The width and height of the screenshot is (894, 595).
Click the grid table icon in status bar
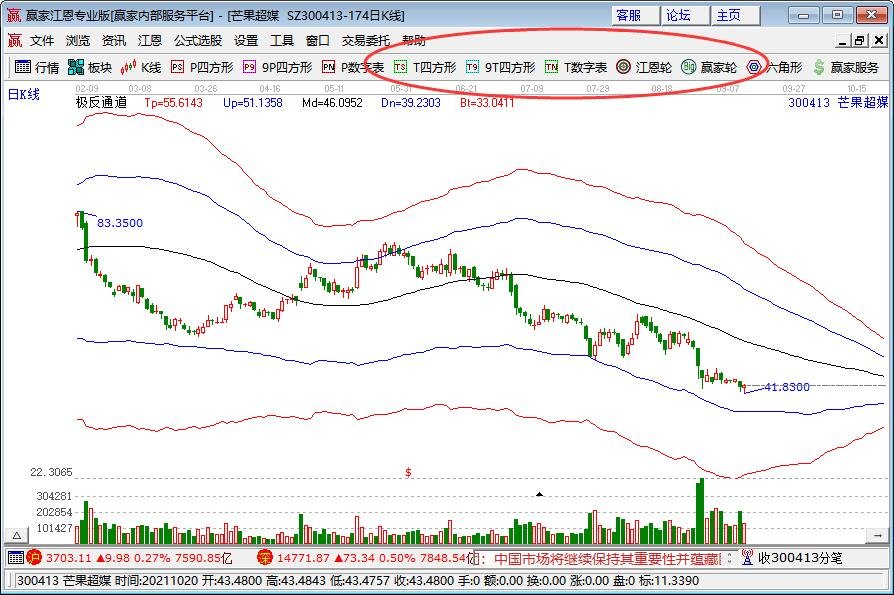coord(16,557)
